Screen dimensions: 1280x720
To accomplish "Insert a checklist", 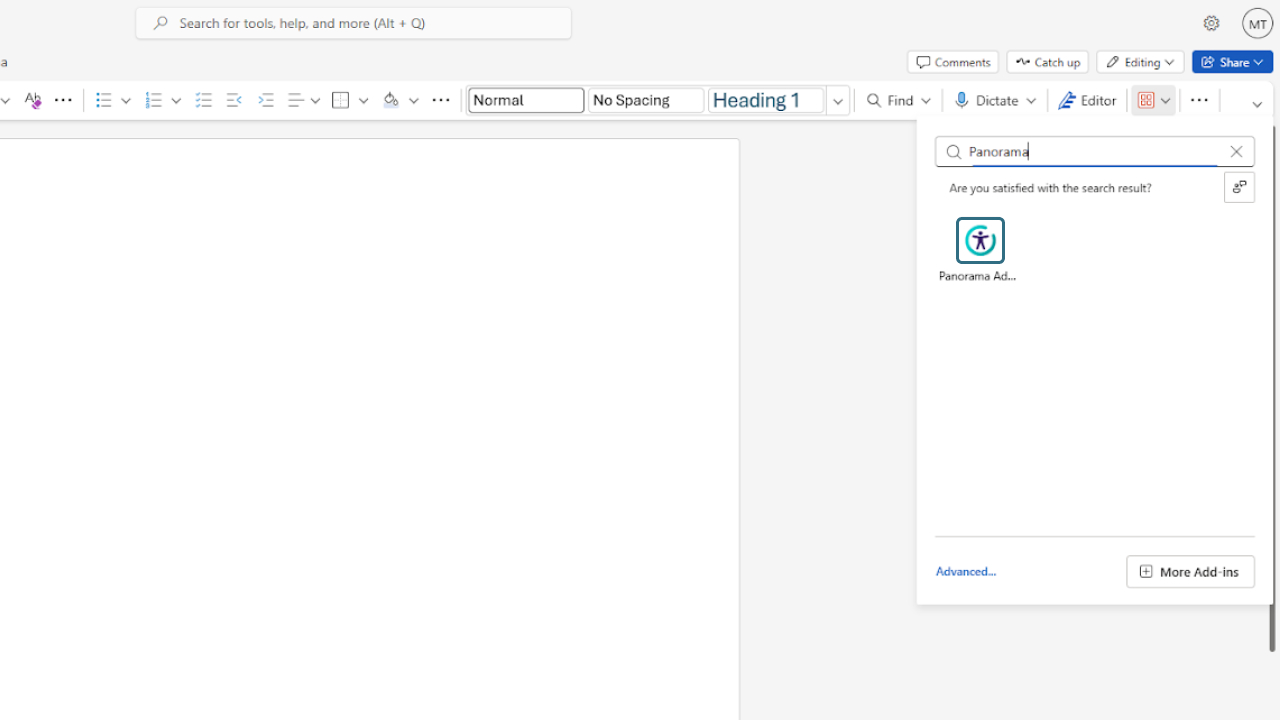I will pos(204,100).
